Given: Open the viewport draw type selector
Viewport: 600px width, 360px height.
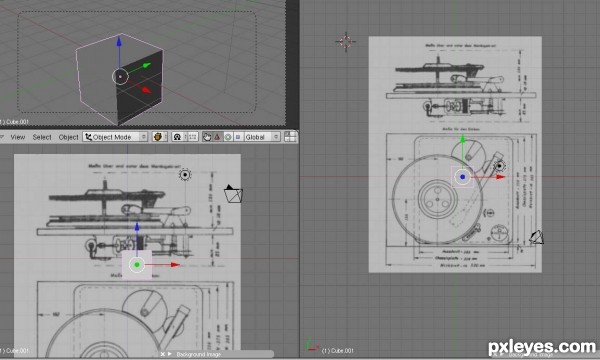Looking at the screenshot, I should 160,137.
